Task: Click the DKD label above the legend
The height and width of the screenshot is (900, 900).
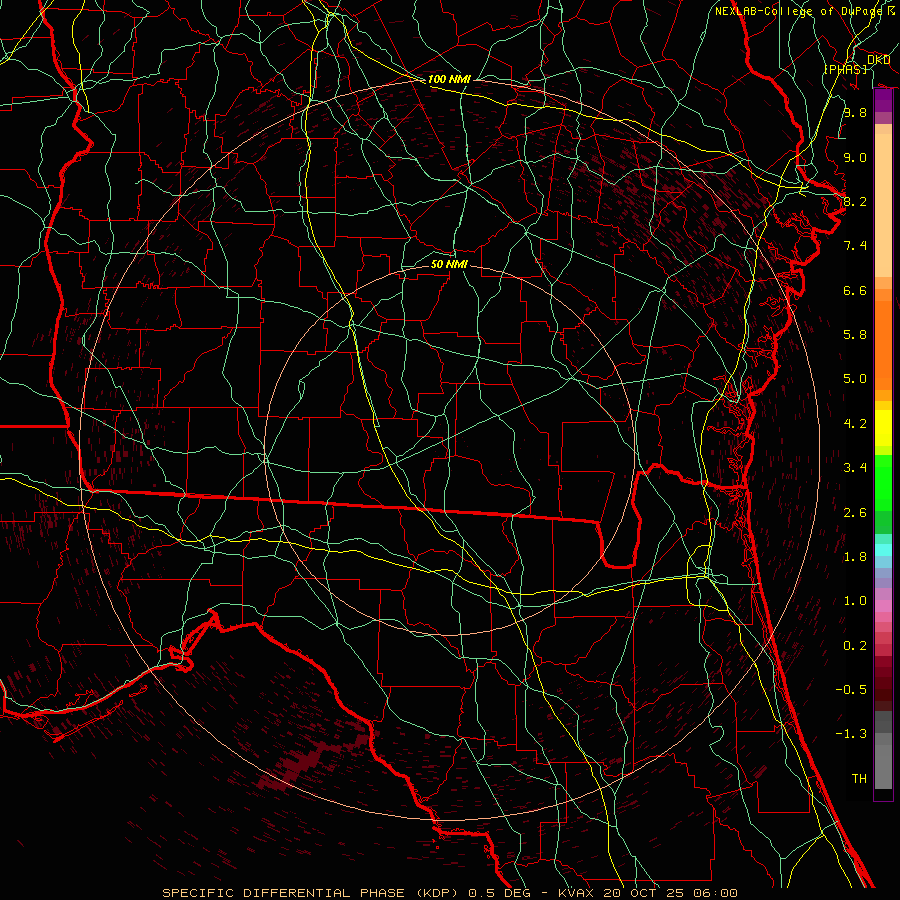Action: (x=879, y=59)
